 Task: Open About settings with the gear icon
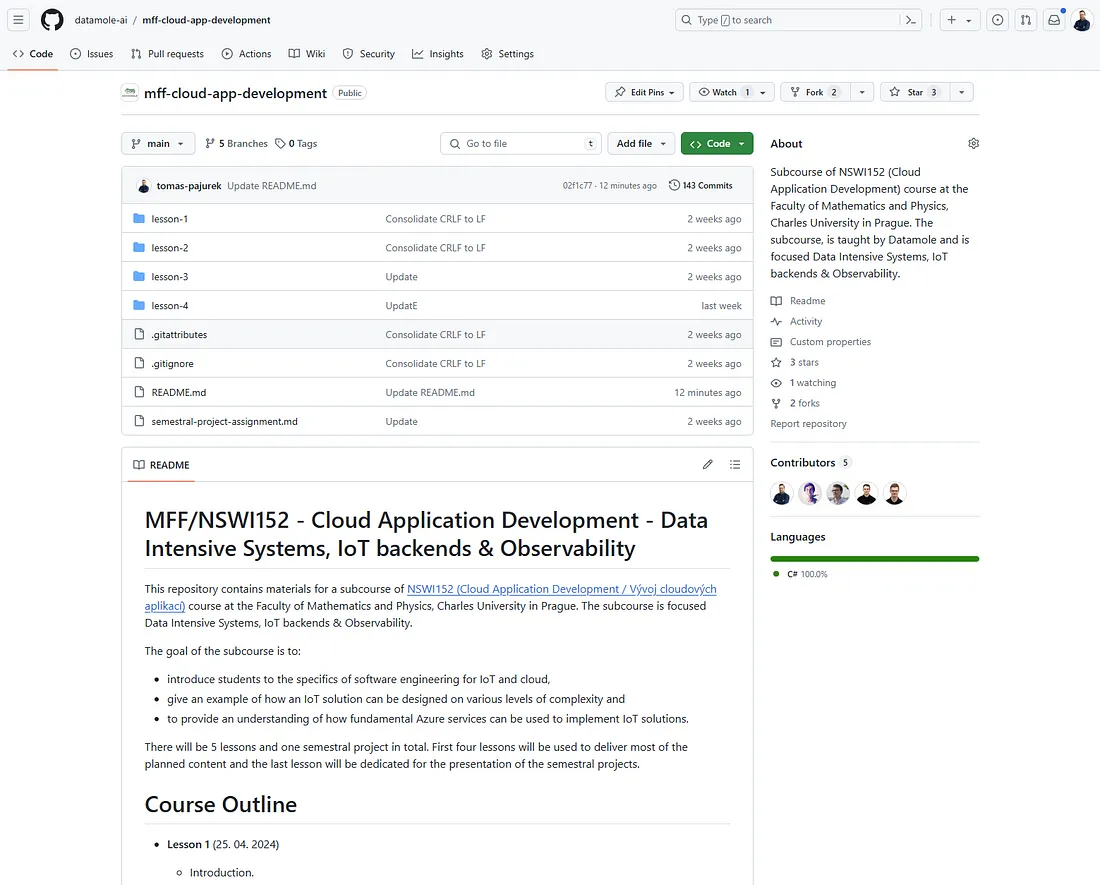tap(973, 143)
